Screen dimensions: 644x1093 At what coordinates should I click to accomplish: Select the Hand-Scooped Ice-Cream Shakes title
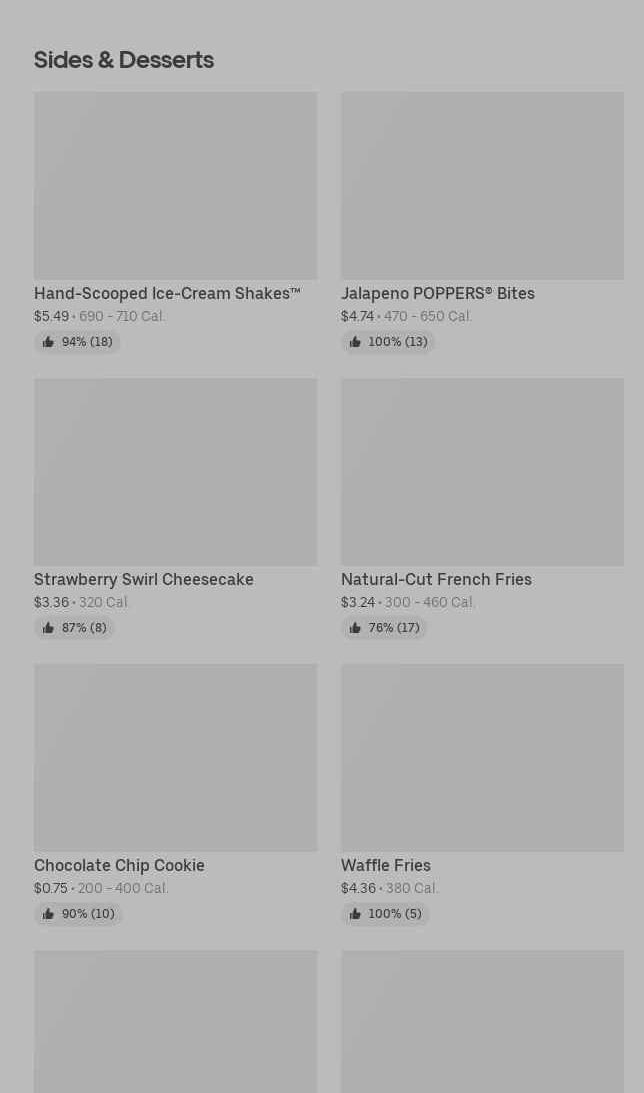pos(167,293)
